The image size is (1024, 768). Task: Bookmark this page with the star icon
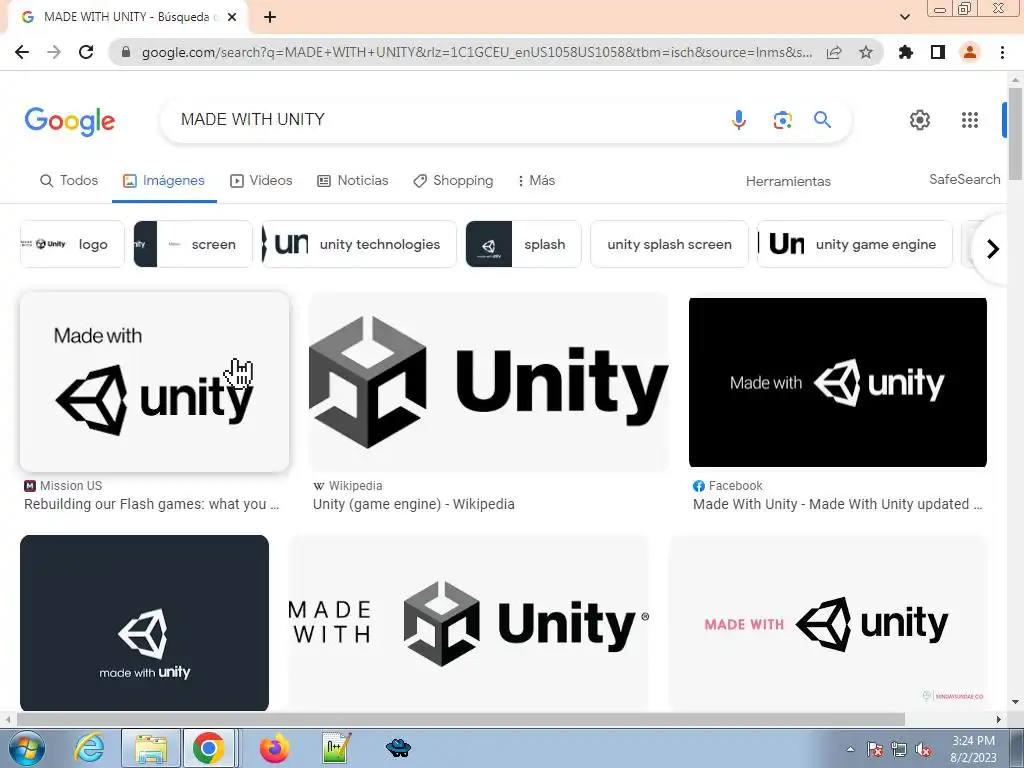866,52
